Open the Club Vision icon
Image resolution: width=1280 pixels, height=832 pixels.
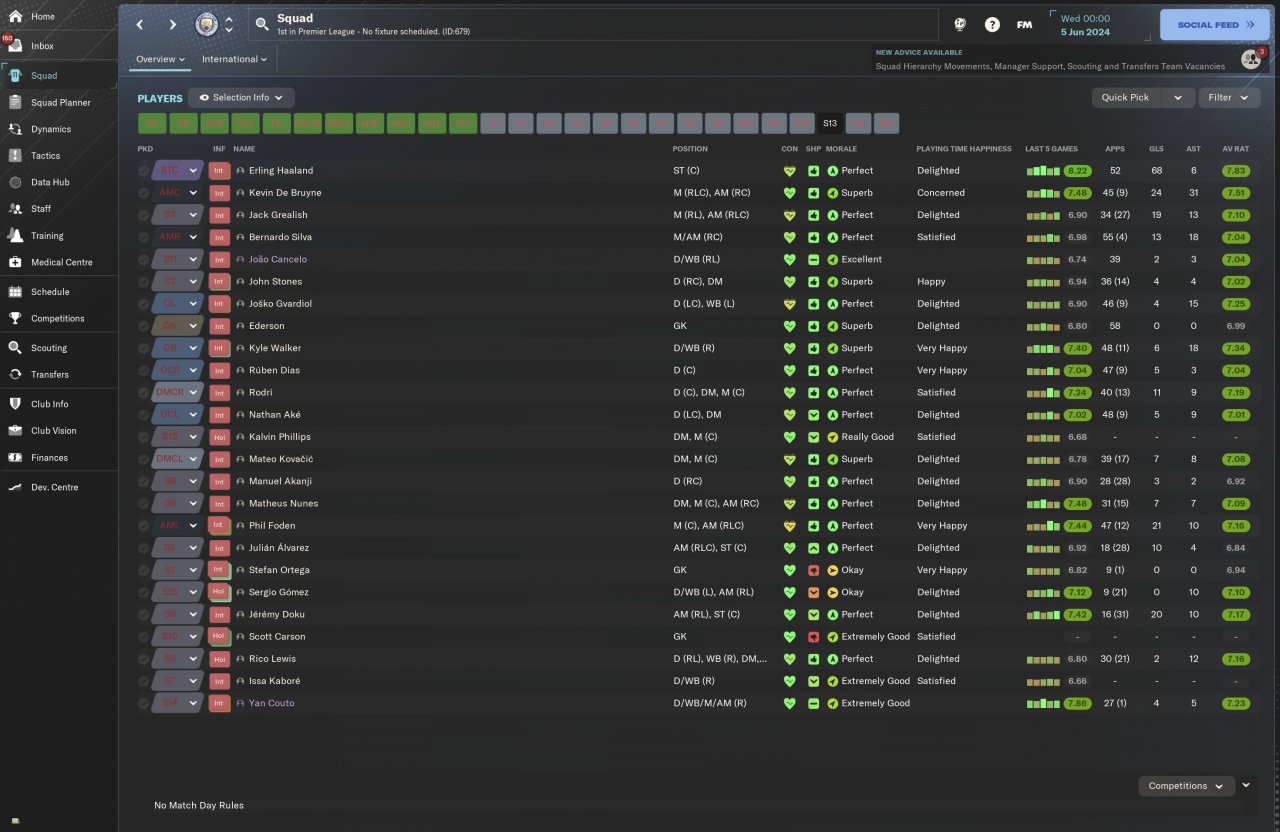point(15,431)
